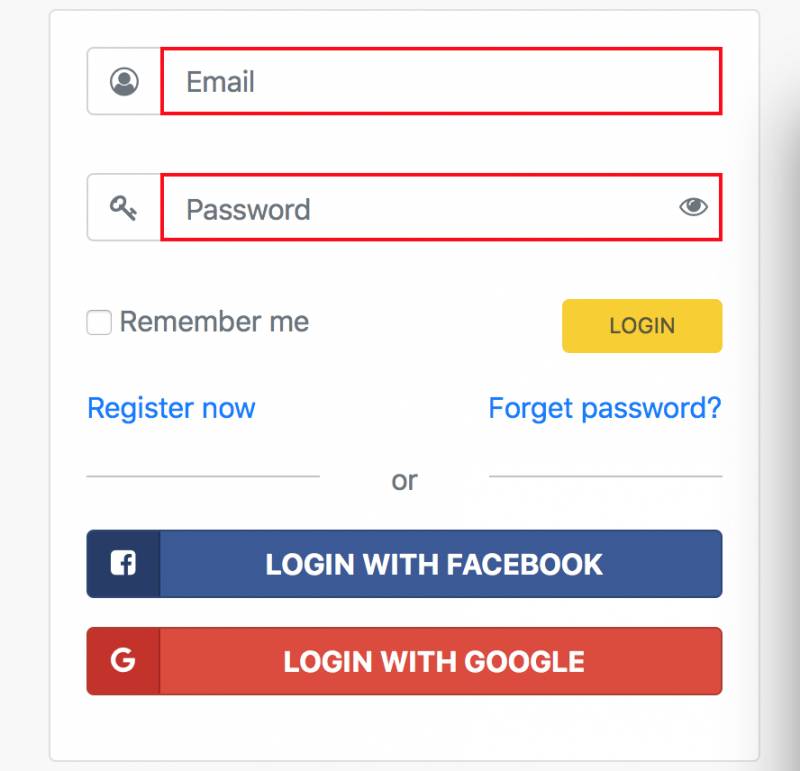Click the divider line right of "or"

click(x=605, y=477)
